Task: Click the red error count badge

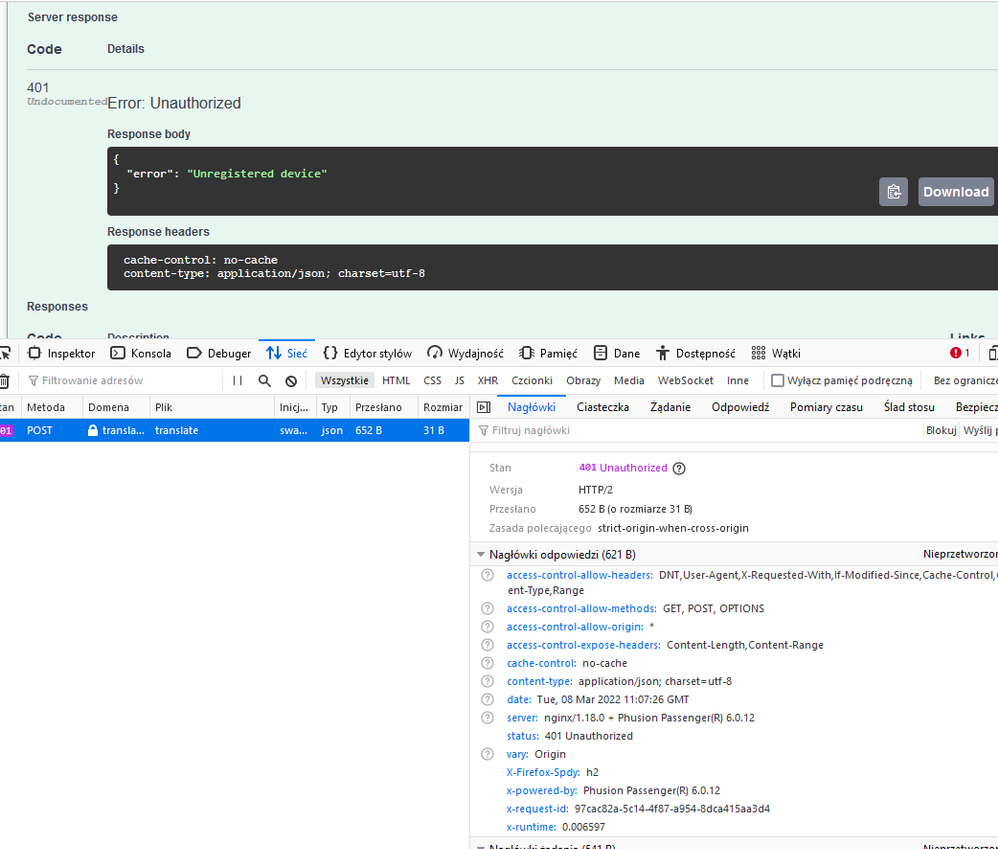Action: tap(960, 353)
